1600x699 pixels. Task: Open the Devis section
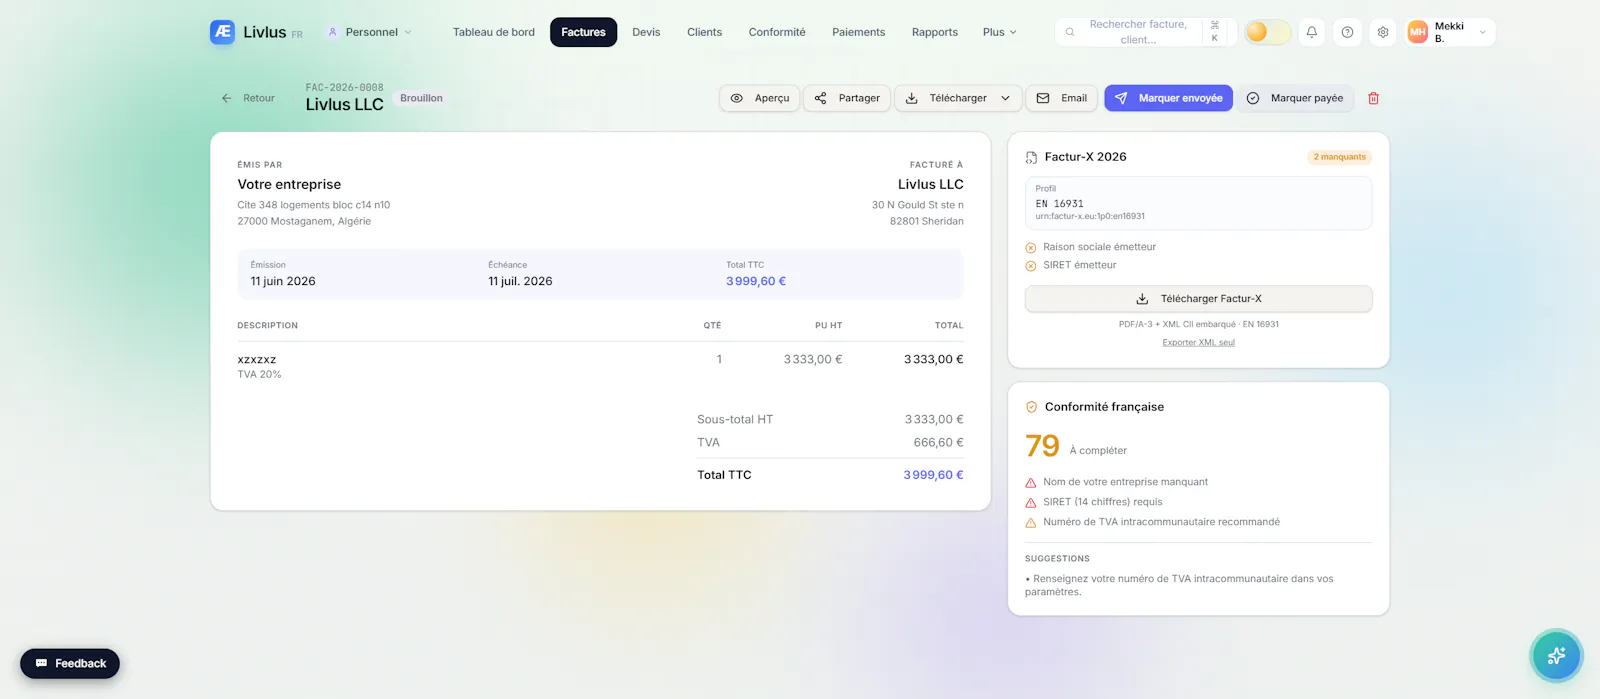point(646,32)
